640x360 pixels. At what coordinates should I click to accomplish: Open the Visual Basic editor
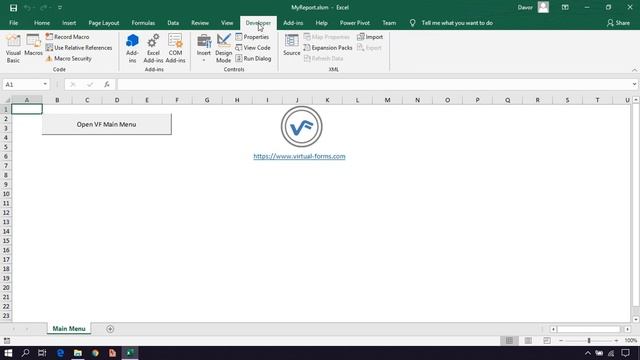13,48
